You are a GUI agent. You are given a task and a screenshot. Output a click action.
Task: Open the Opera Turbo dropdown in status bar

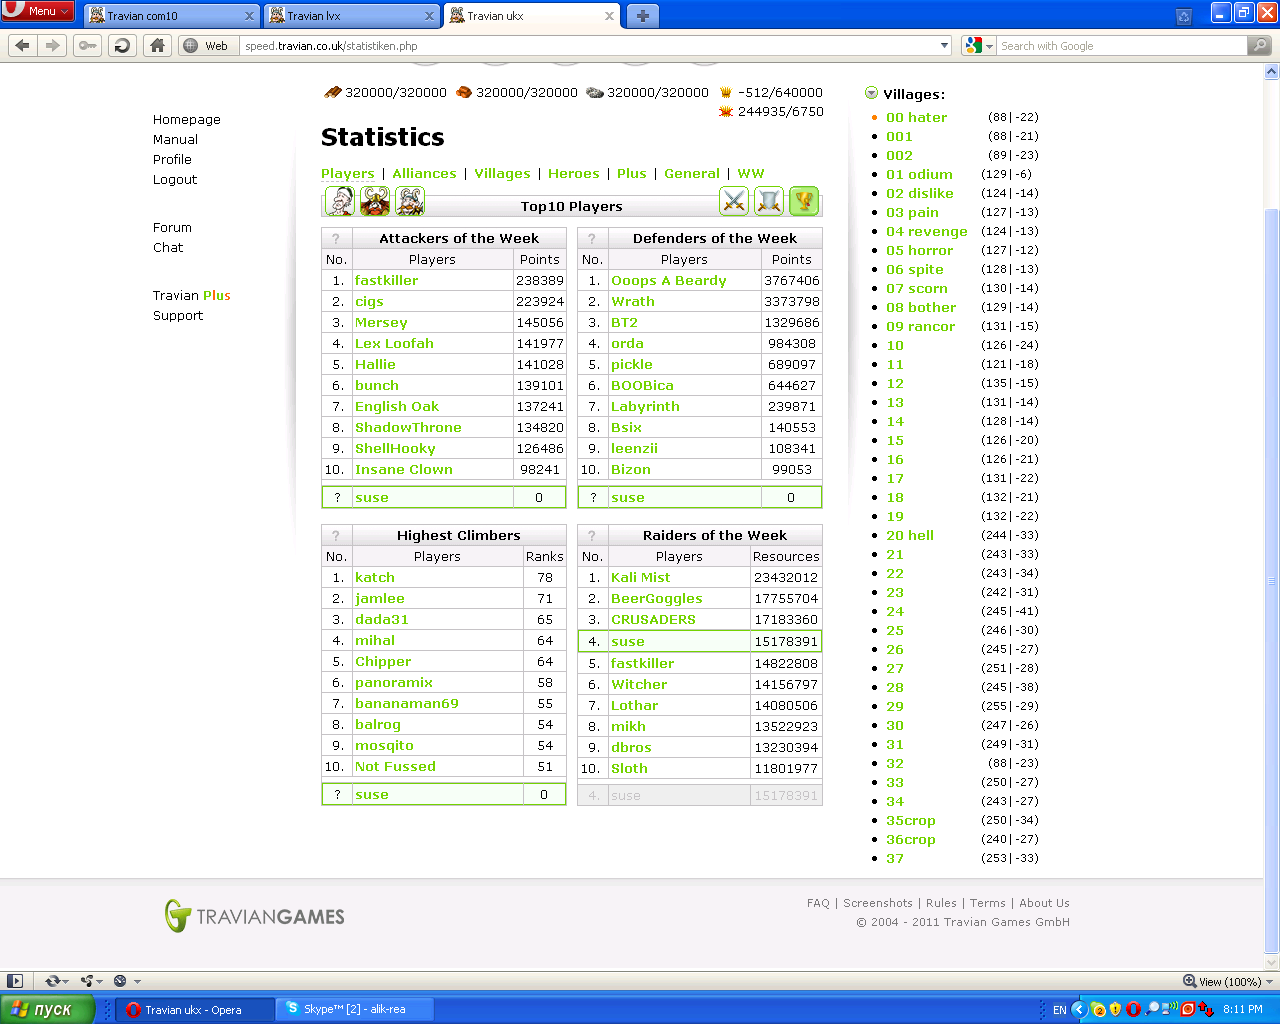126,981
